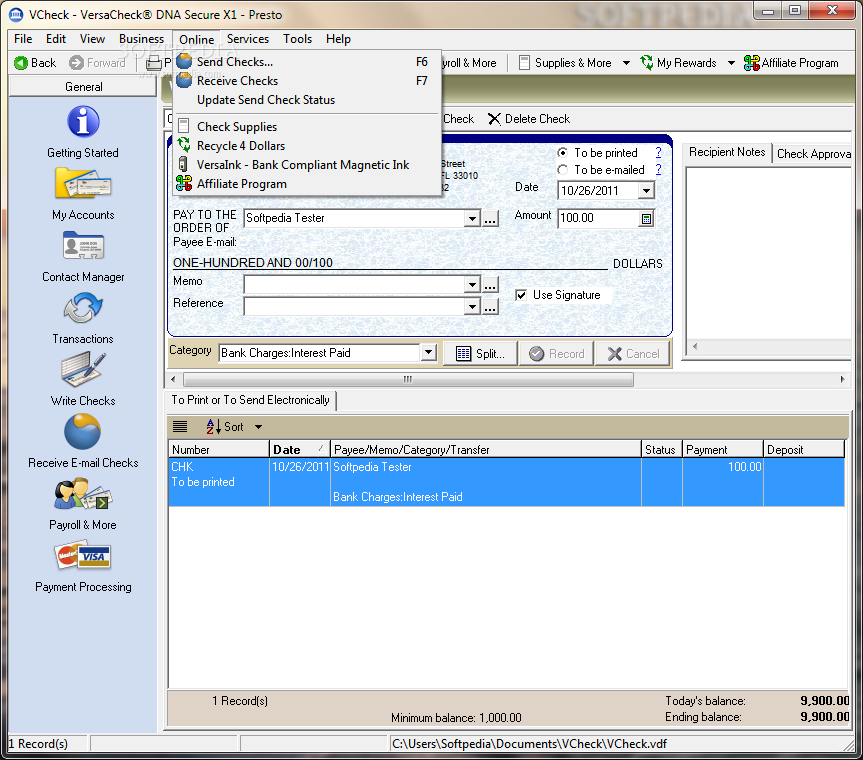Open the Sort dropdown arrow
Image resolution: width=863 pixels, height=760 pixels.
pos(259,427)
